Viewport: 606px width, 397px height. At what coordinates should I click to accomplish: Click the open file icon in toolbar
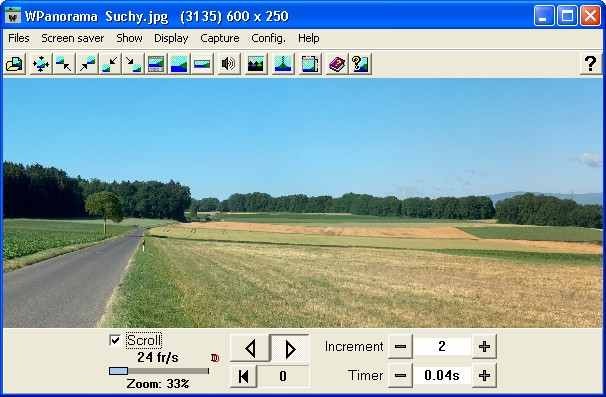15,63
